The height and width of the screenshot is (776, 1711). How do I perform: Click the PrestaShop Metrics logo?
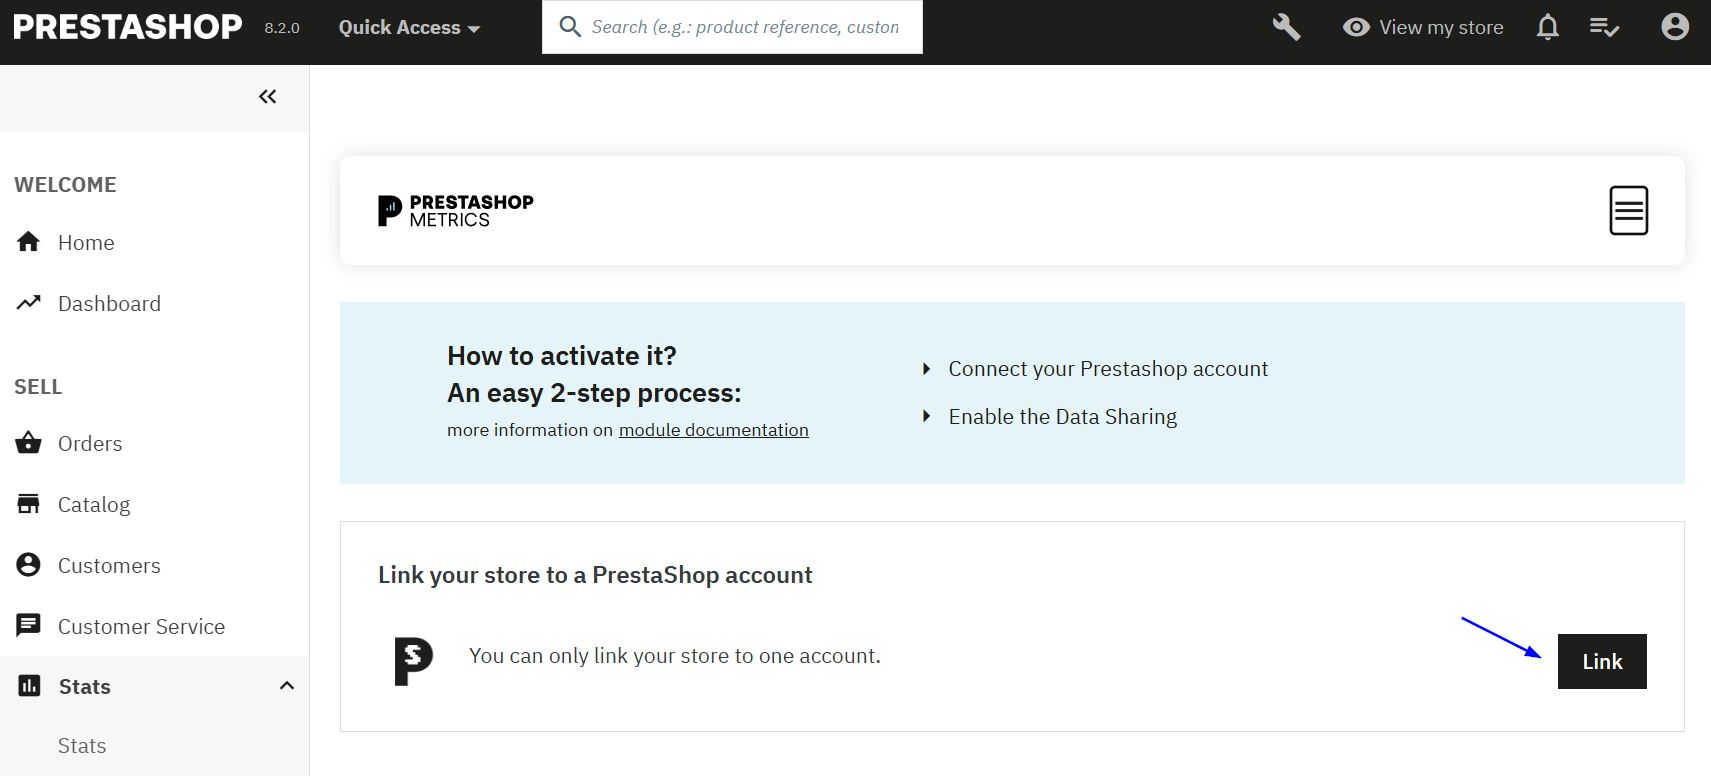456,210
